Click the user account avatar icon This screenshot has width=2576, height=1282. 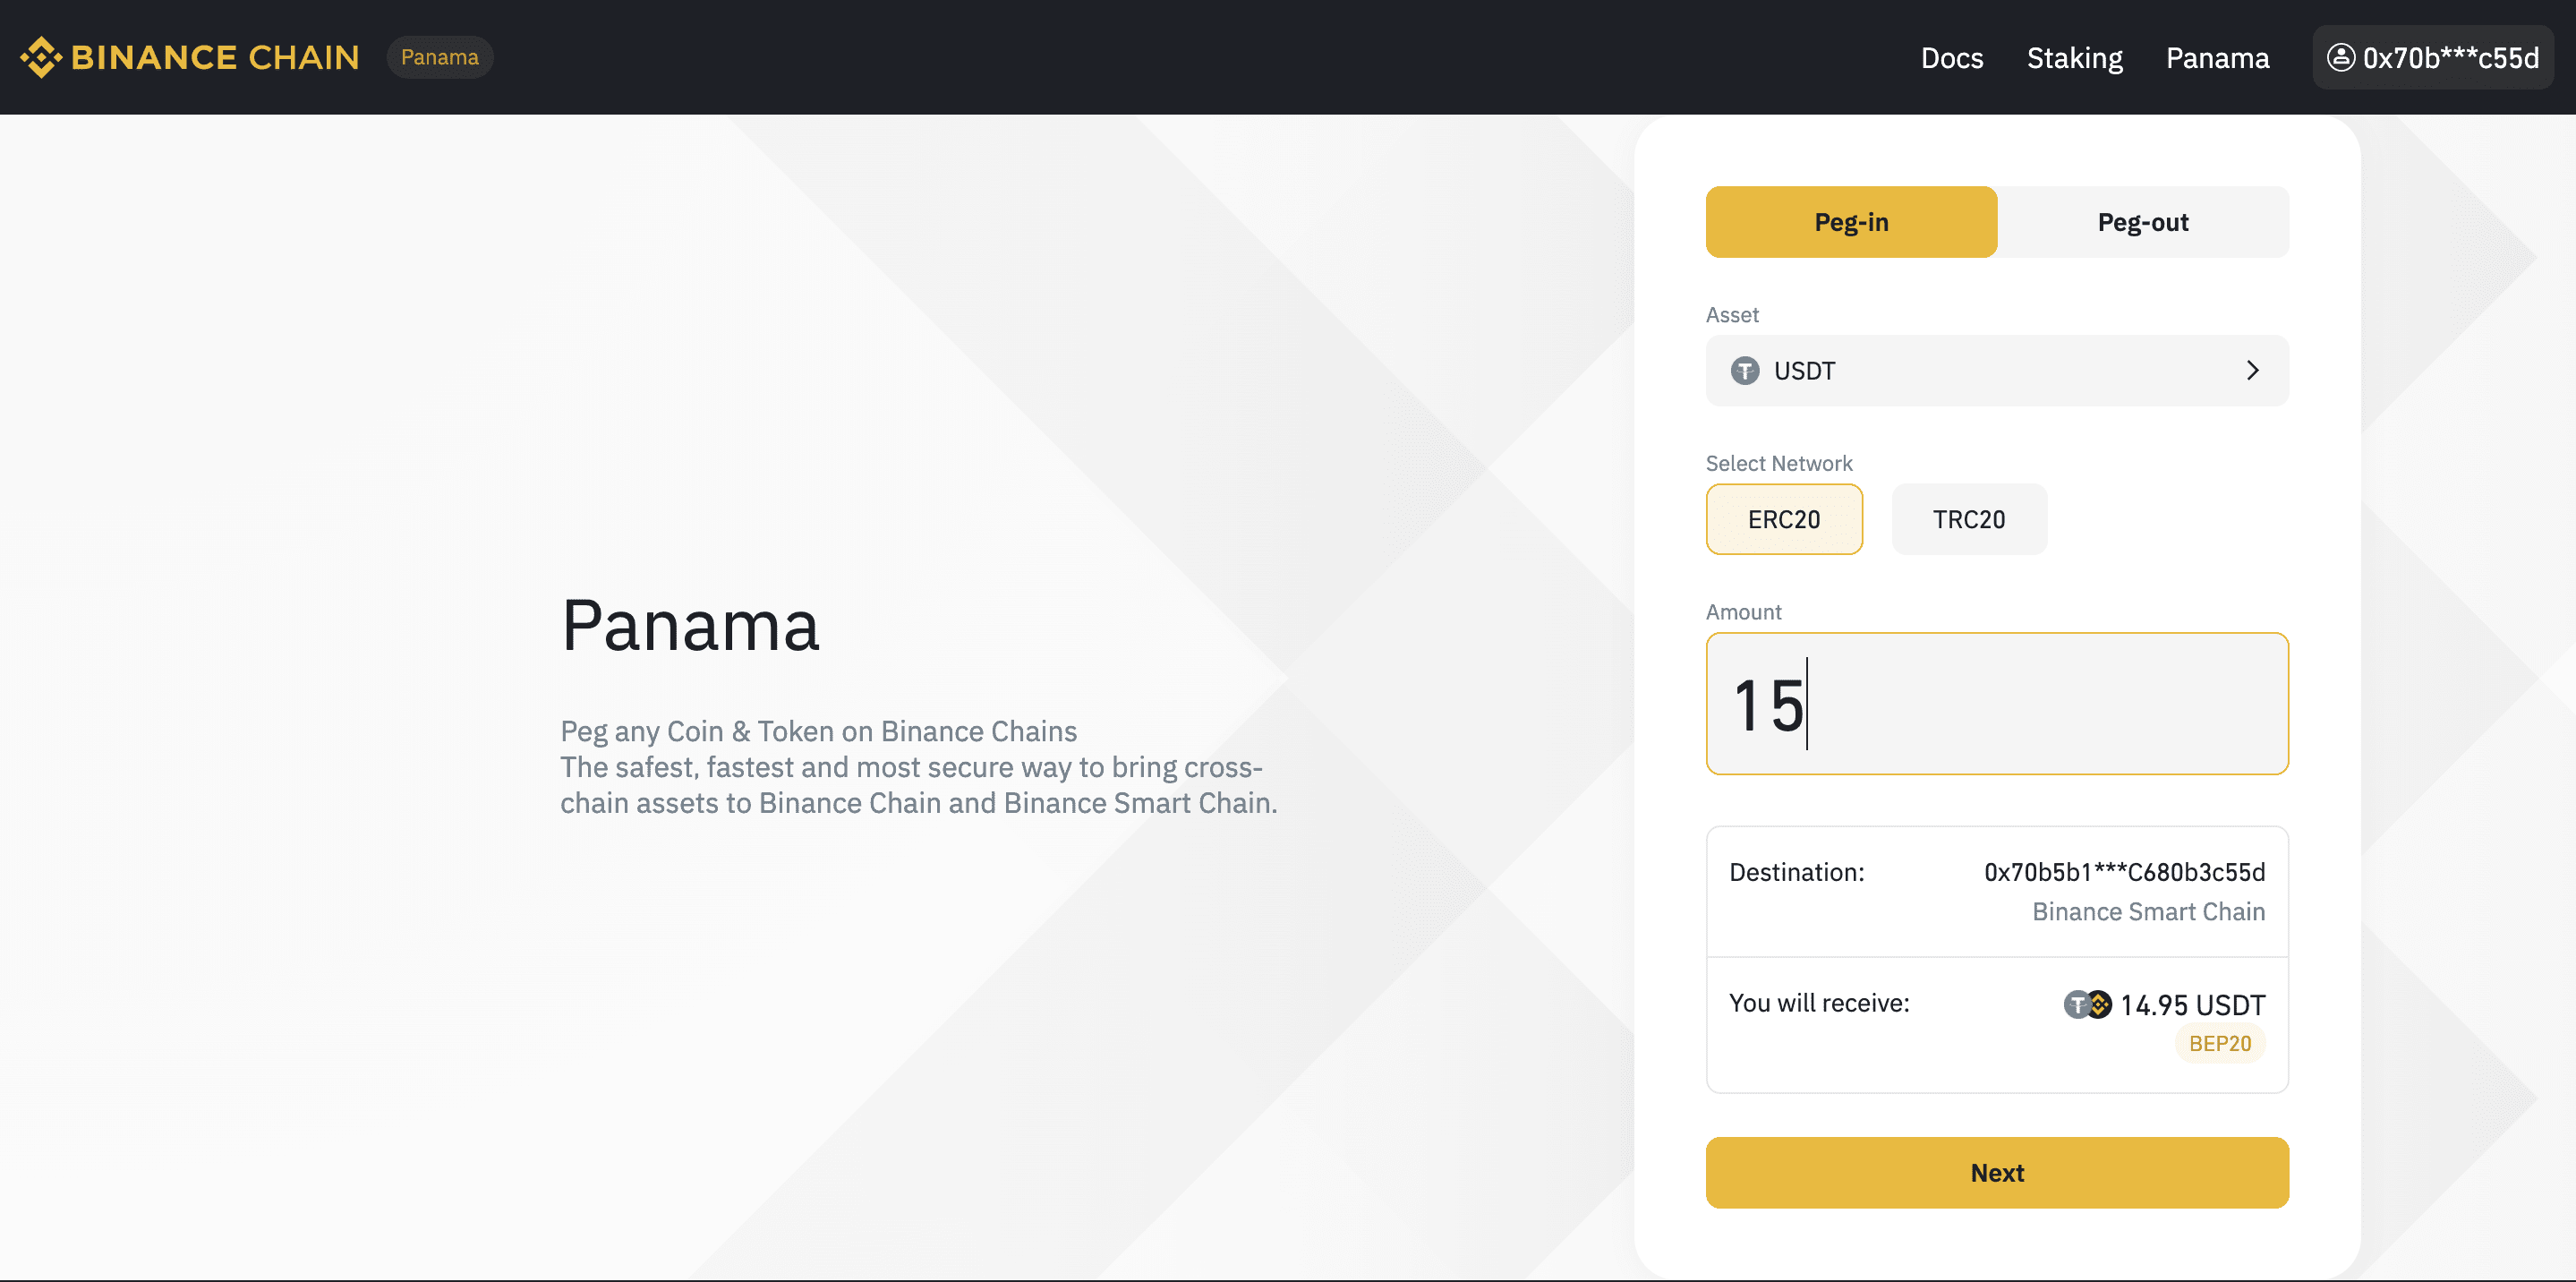[2341, 57]
